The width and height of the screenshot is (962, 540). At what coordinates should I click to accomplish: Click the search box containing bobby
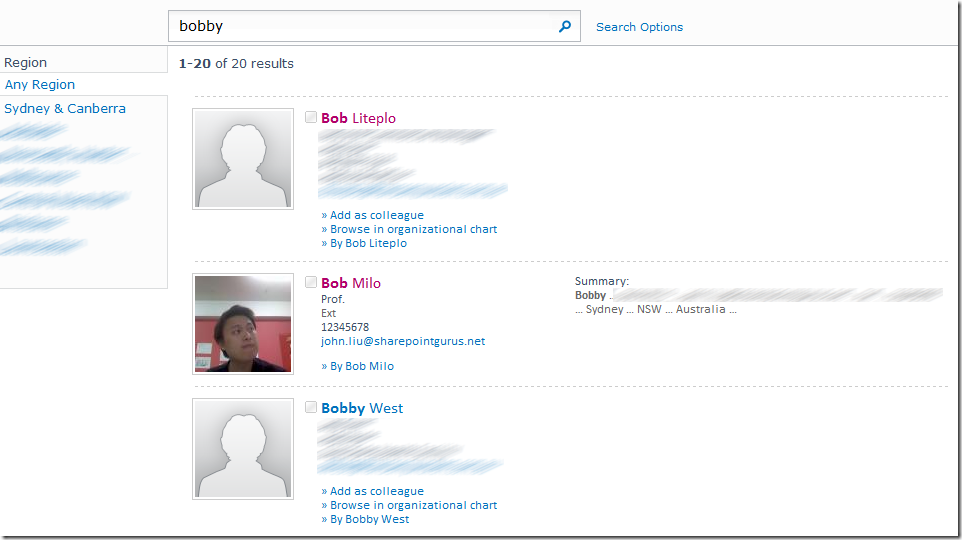(x=360, y=27)
